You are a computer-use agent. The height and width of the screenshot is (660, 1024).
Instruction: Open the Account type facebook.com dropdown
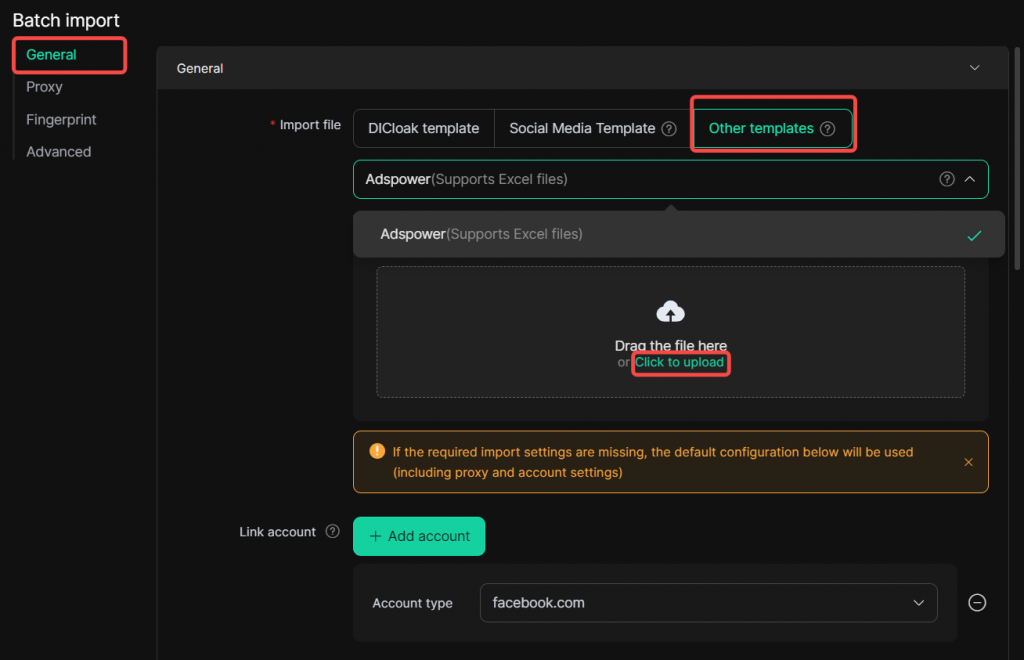pos(709,603)
